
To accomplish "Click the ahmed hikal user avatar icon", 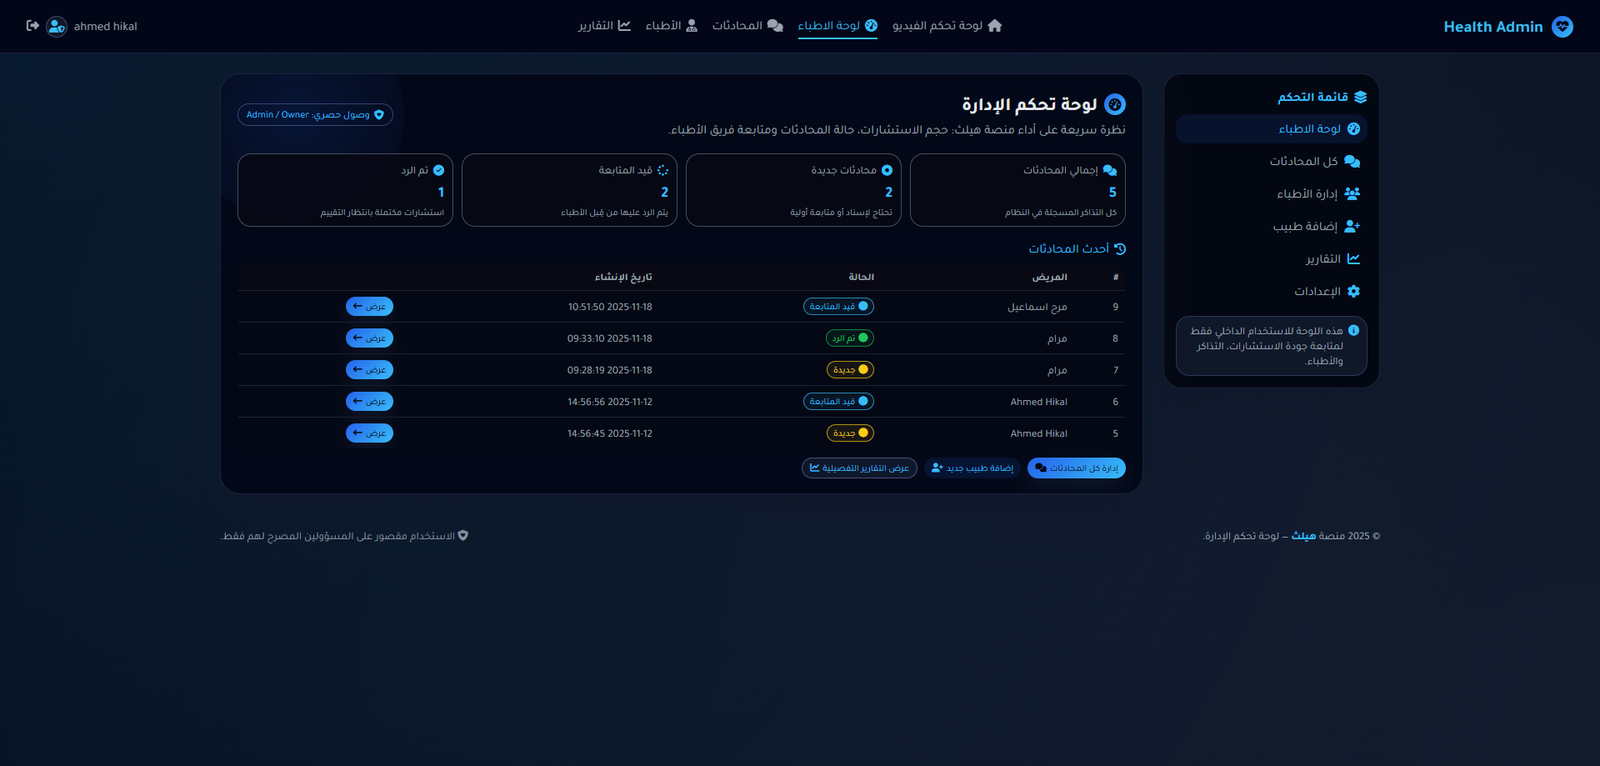I will pyautogui.click(x=57, y=26).
